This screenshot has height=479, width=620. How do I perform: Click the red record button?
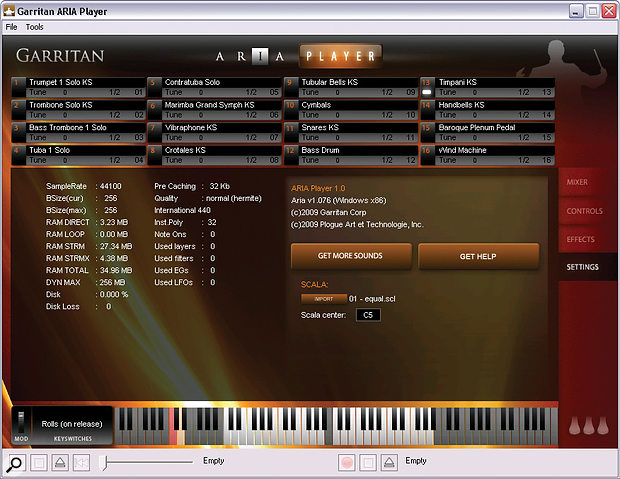347,462
